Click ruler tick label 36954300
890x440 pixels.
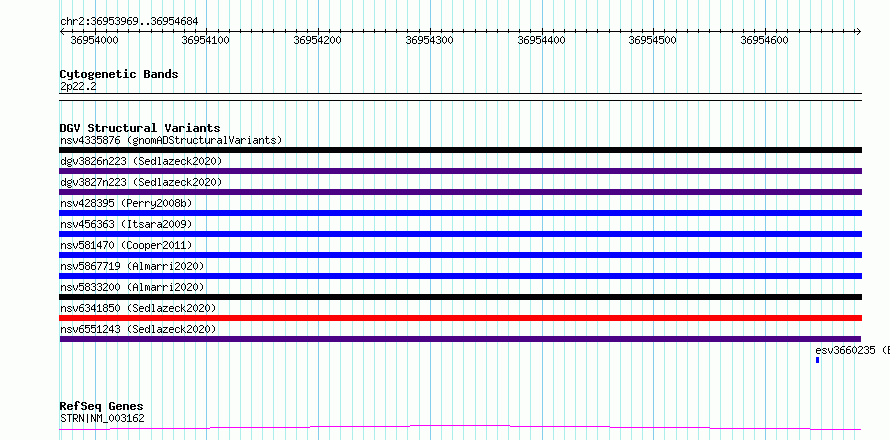(x=430, y=40)
